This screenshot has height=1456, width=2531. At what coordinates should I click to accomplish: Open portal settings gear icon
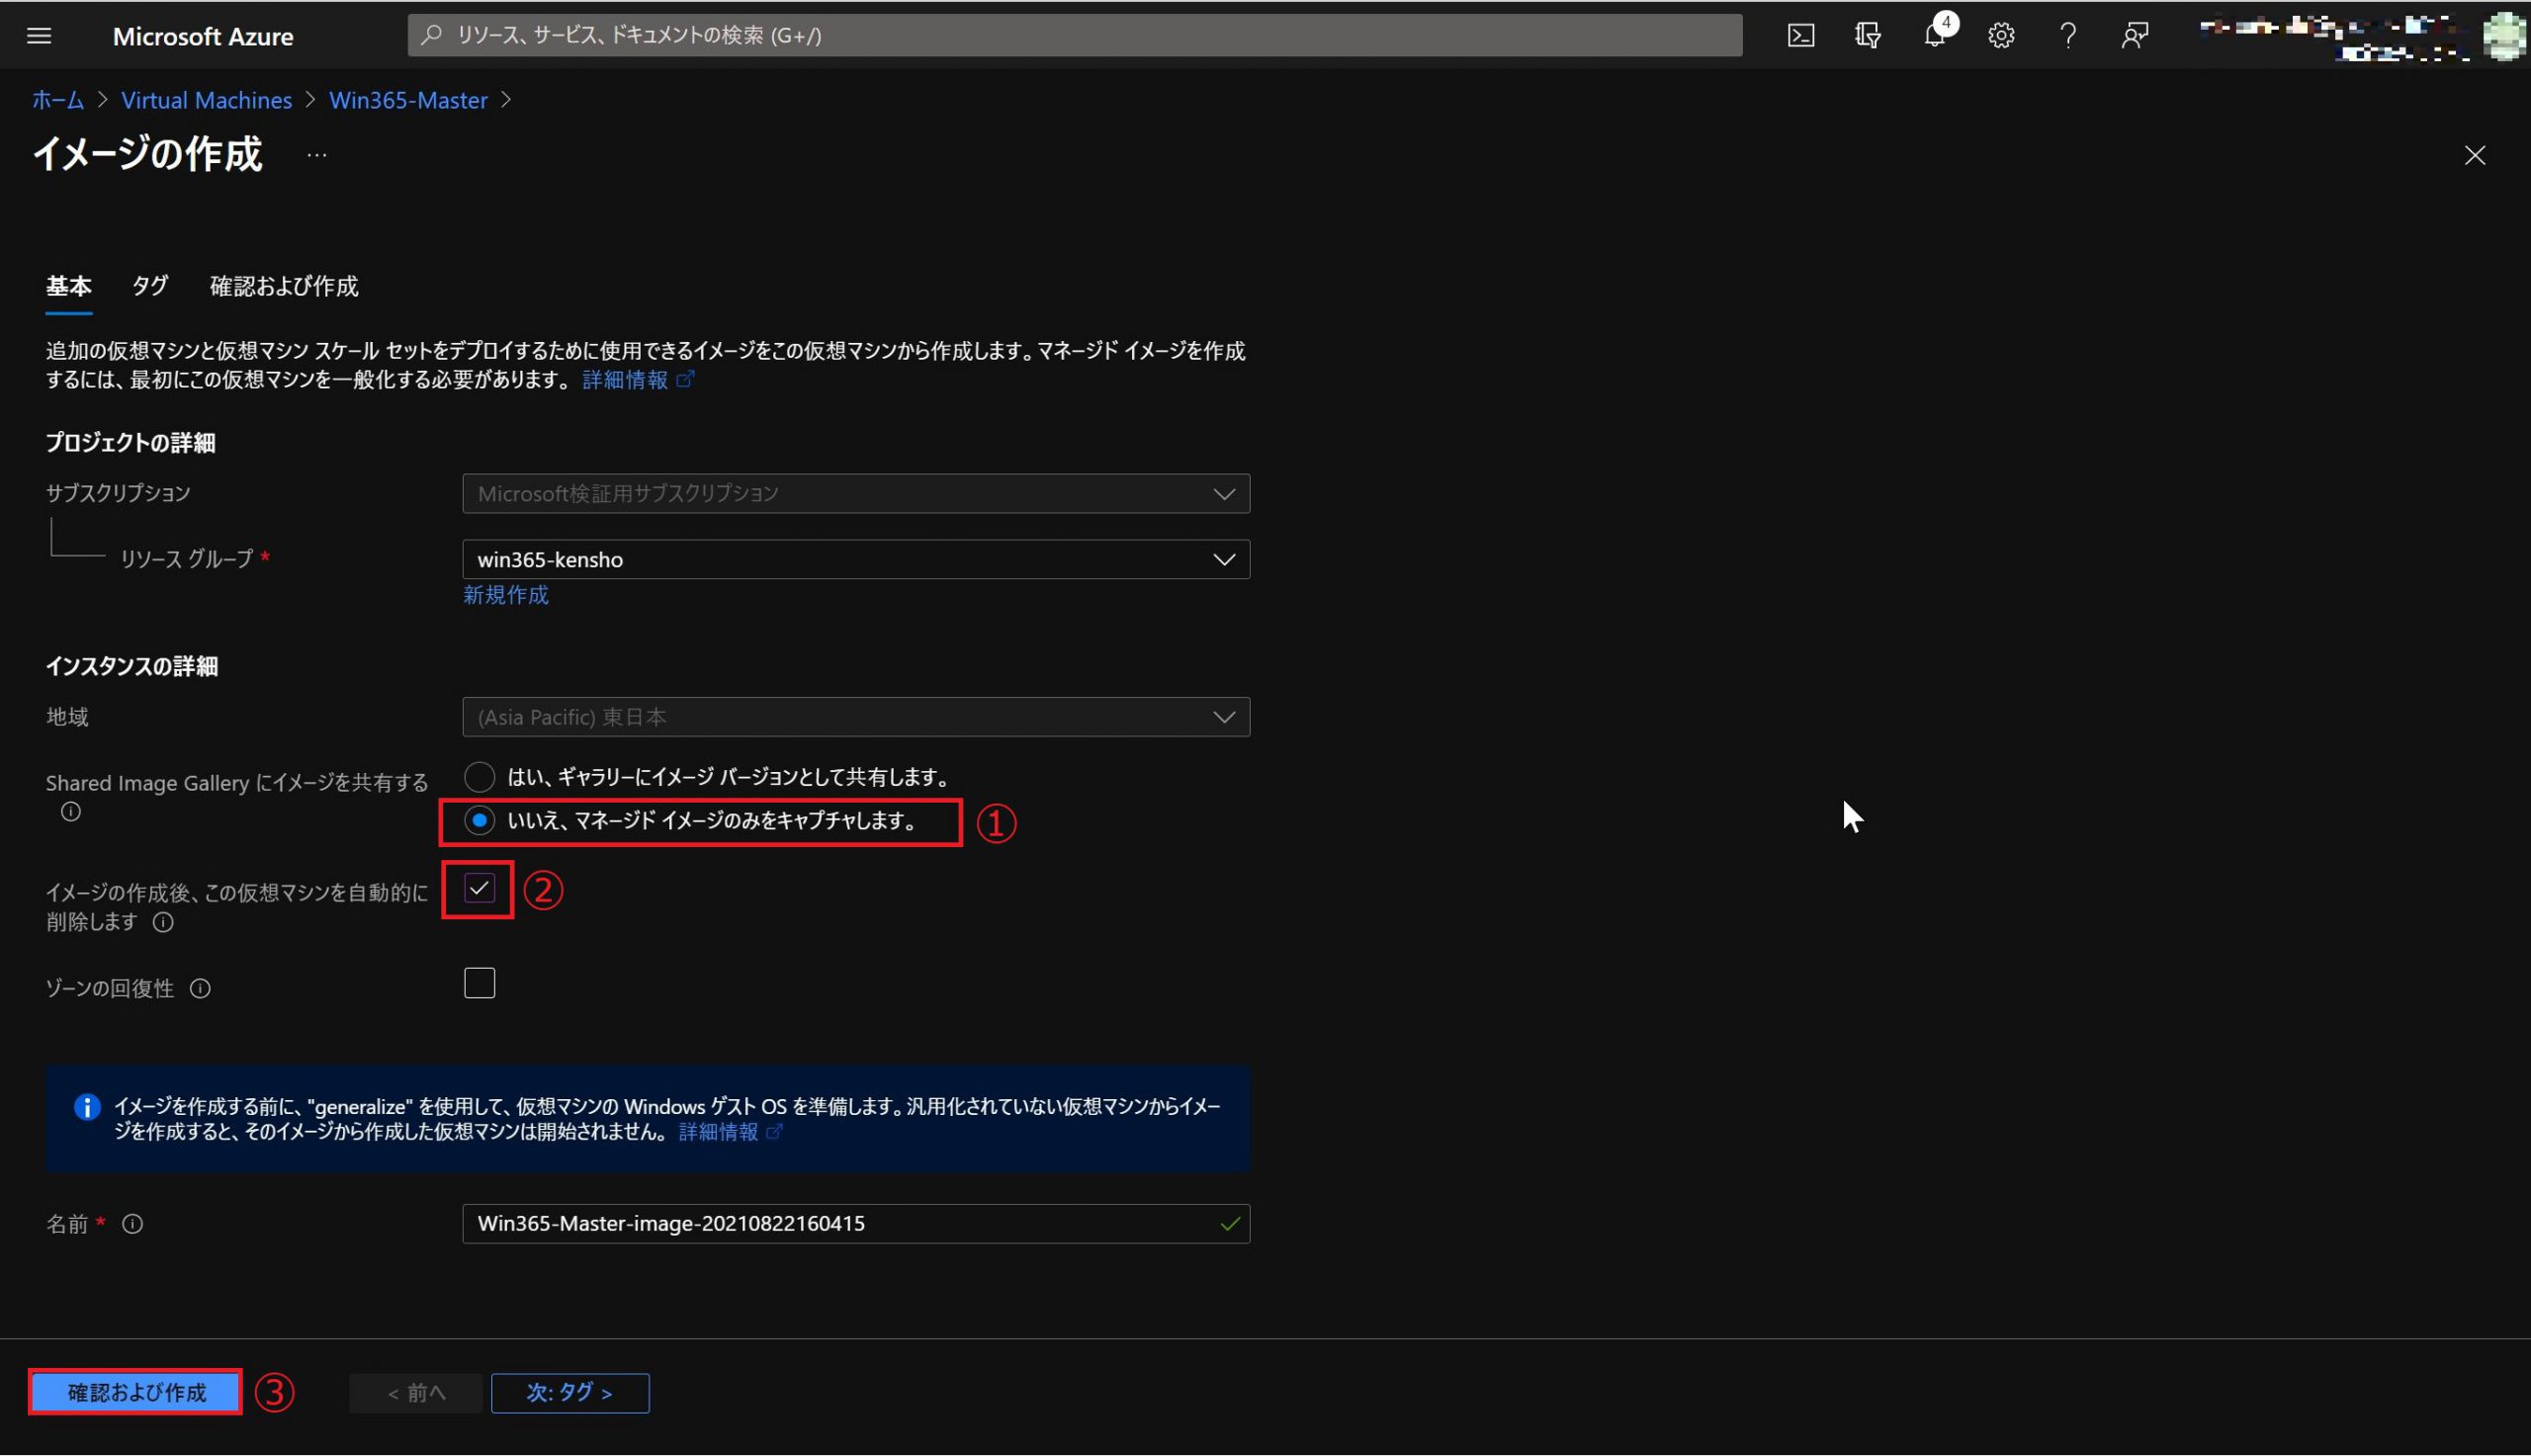click(x=2001, y=36)
